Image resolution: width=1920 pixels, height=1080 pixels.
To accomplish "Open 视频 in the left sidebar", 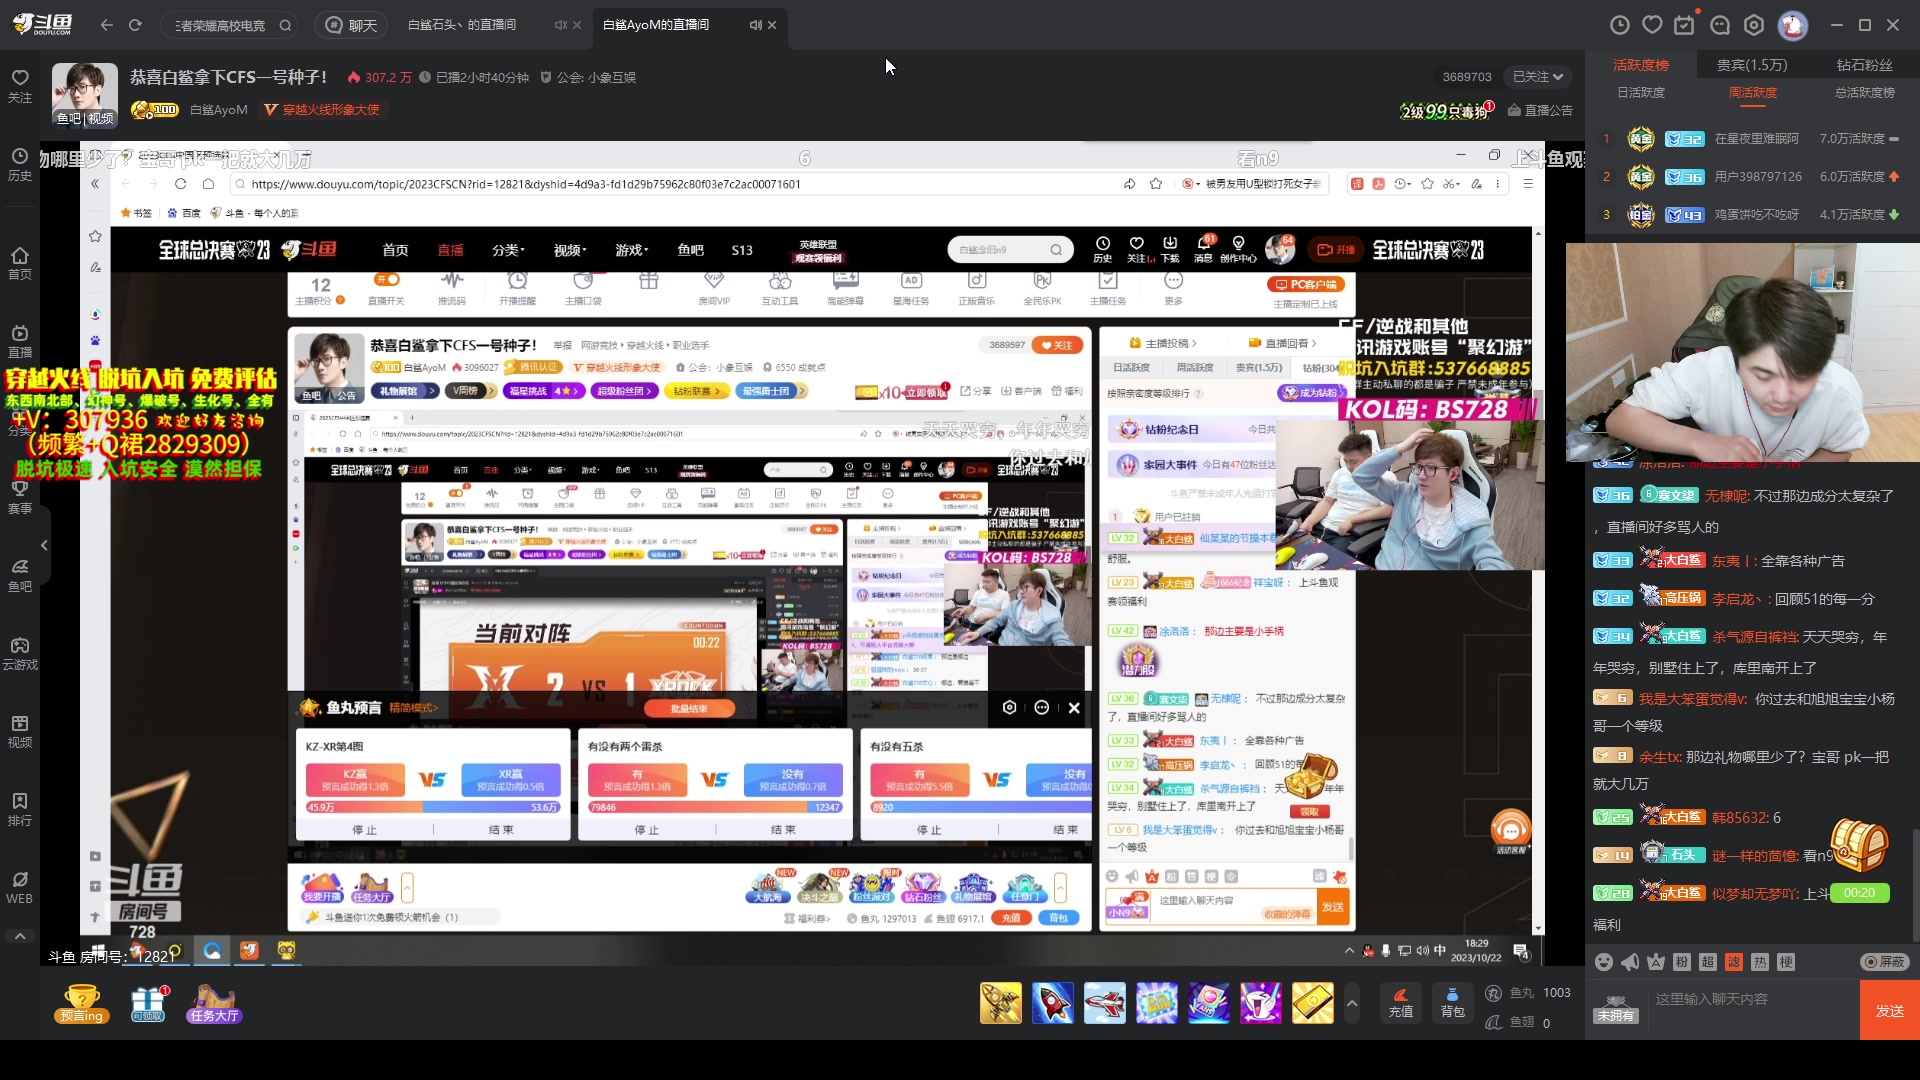I will click(20, 731).
